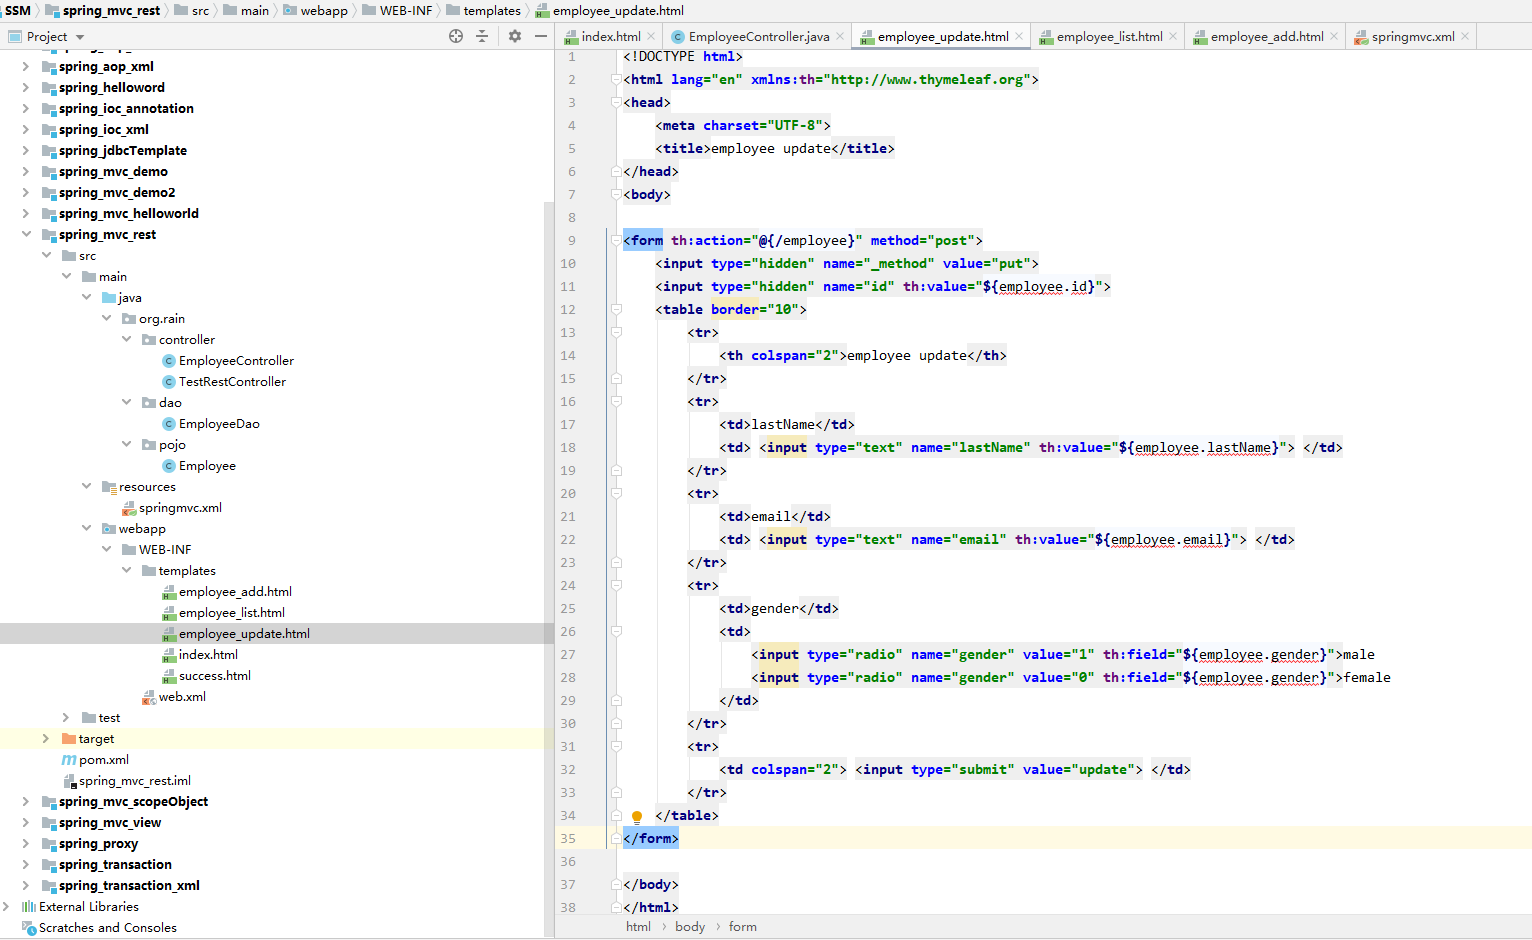Click the index.html file icon in tree
The height and width of the screenshot is (940, 1532).
169,655
